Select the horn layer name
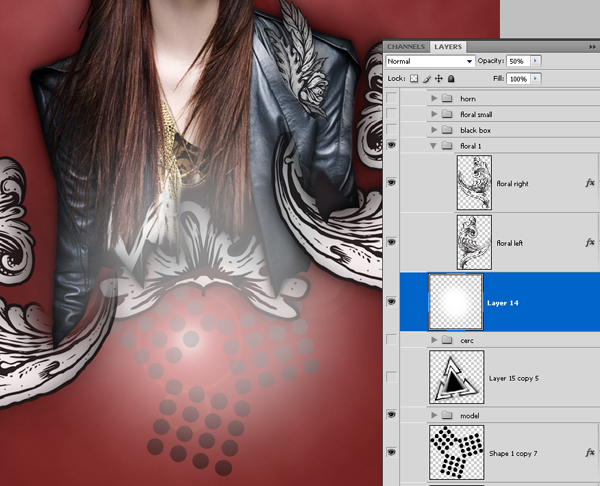This screenshot has width=600, height=486. point(468,99)
